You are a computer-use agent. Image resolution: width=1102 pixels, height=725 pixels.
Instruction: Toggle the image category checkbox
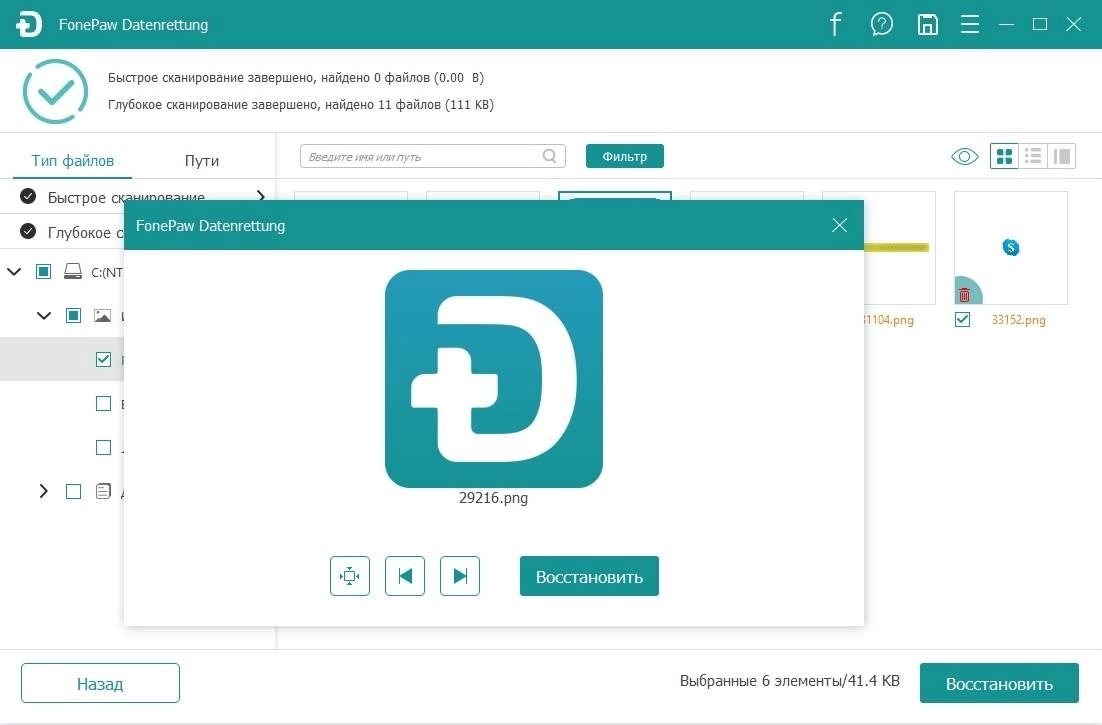click(73, 315)
